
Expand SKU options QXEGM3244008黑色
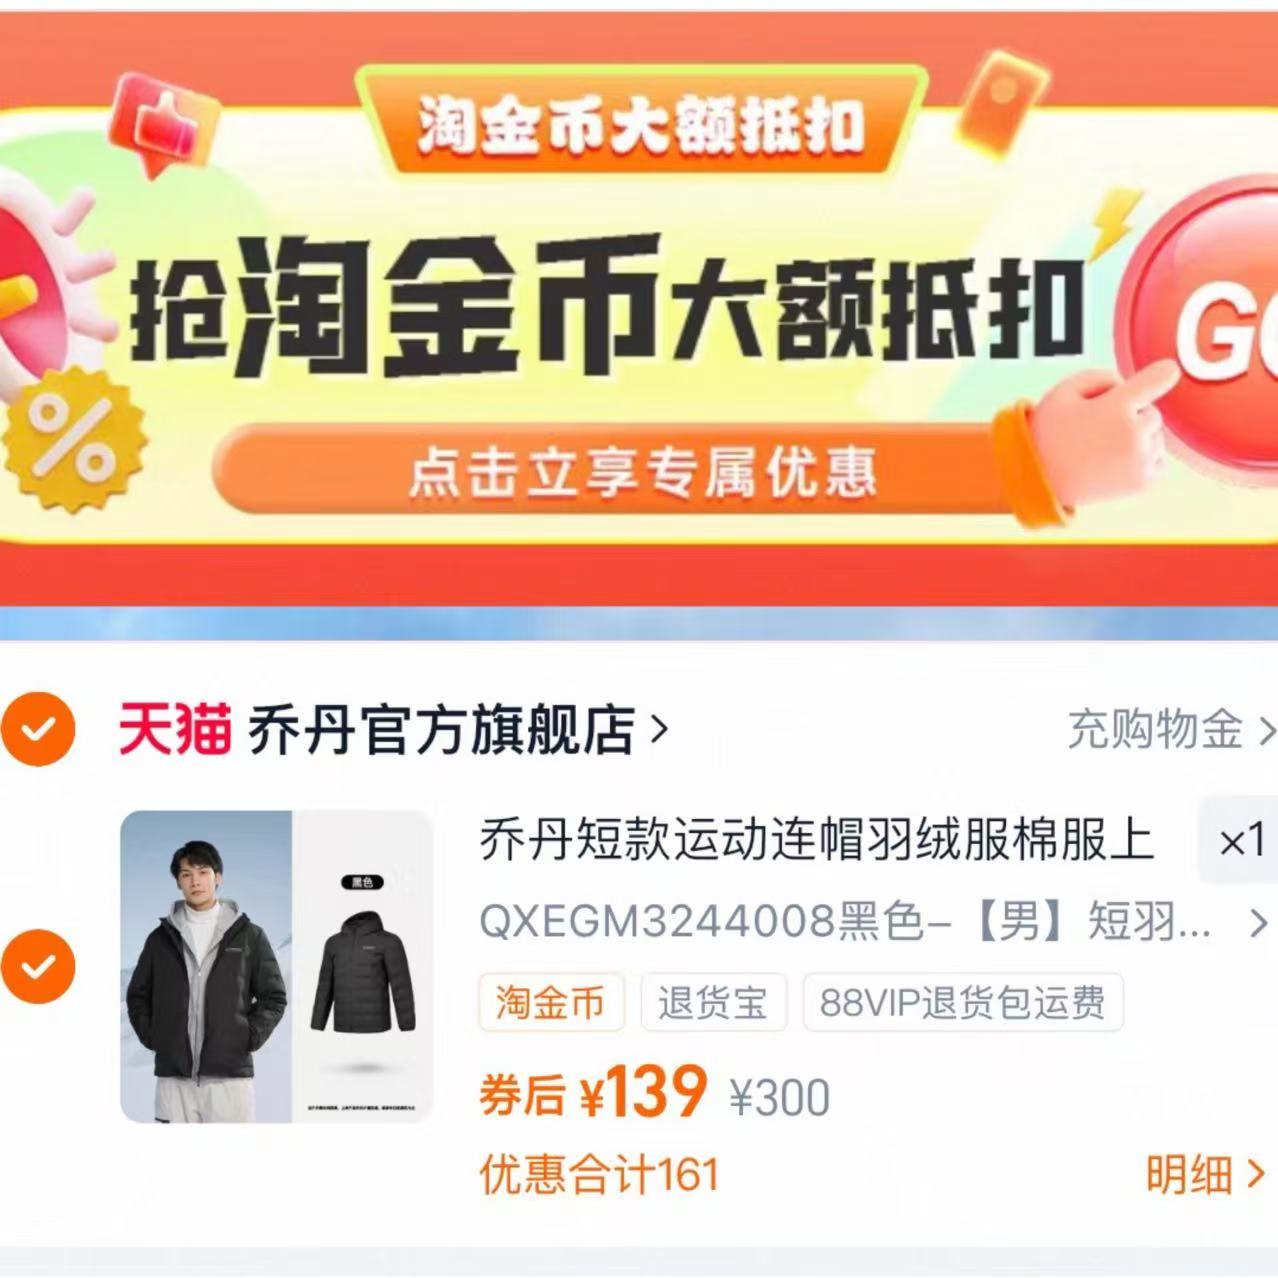(846, 920)
